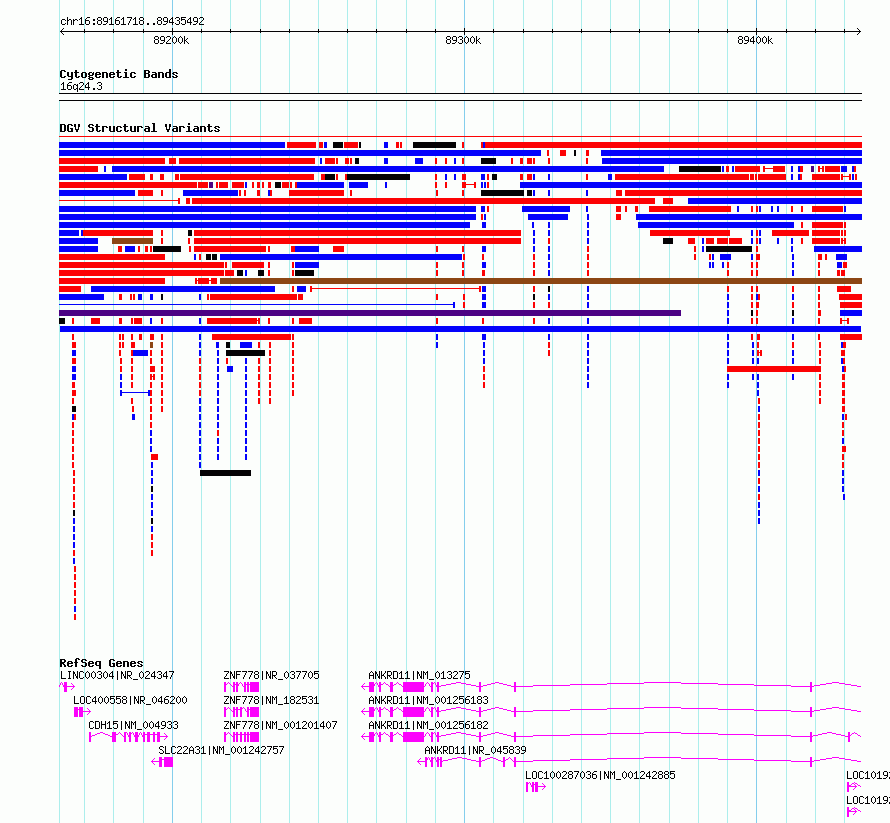Click the 89400k ruler tick label
The height and width of the screenshot is (823, 890).
click(x=755, y=40)
